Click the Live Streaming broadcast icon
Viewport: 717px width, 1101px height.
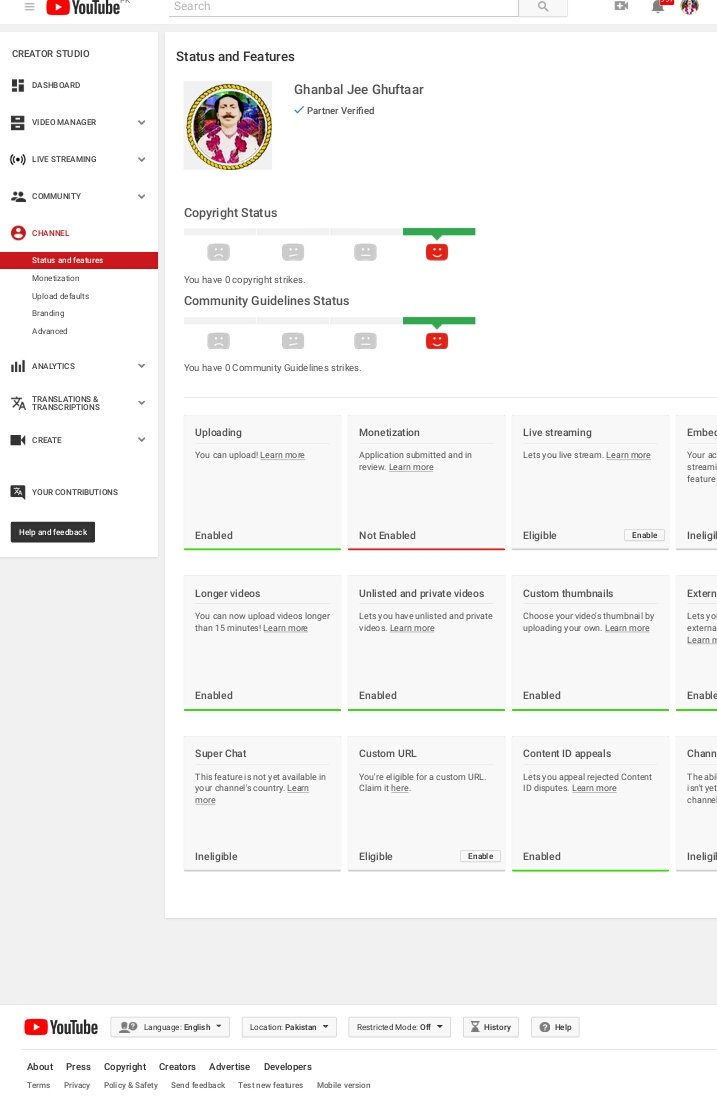click(x=18, y=159)
